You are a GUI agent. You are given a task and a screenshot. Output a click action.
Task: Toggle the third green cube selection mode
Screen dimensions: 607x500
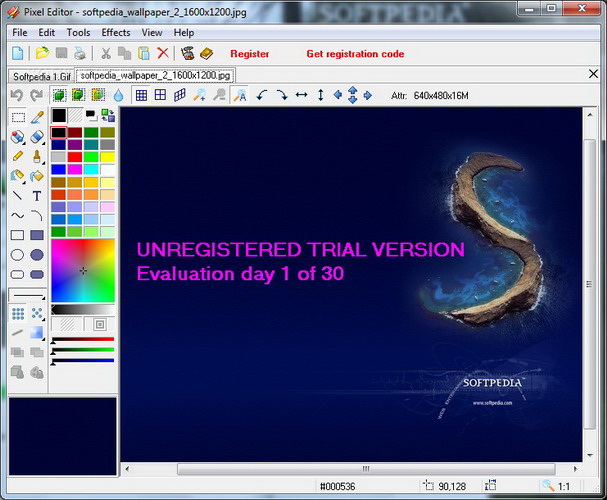tap(98, 95)
